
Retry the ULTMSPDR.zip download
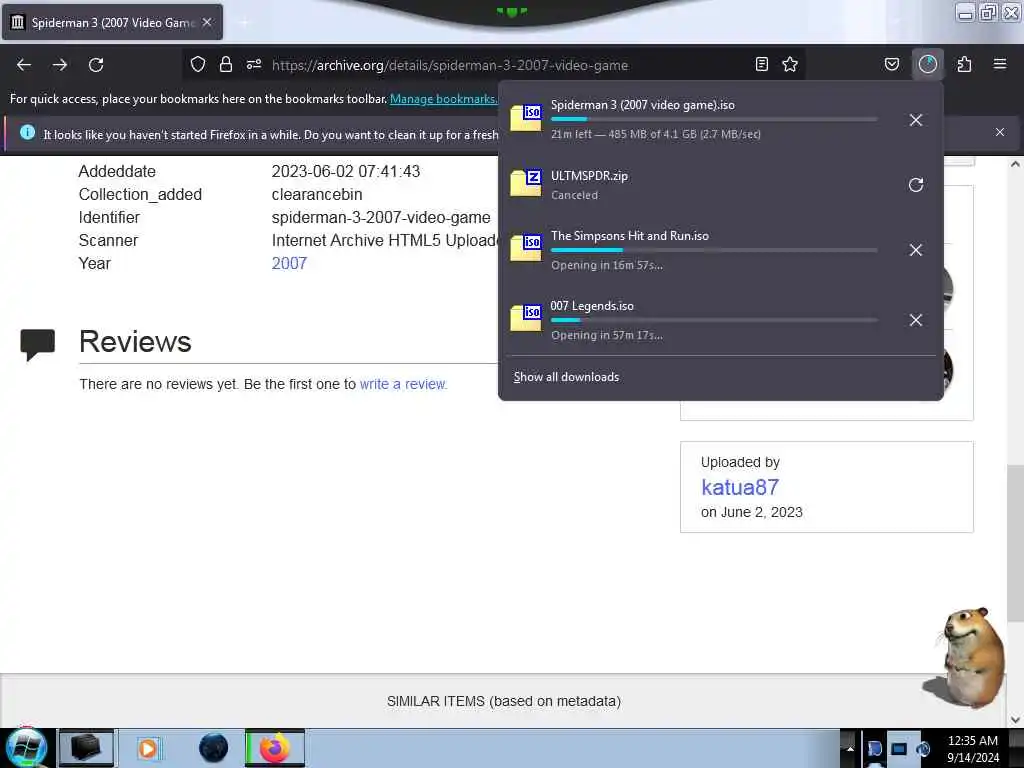pyautogui.click(x=916, y=185)
